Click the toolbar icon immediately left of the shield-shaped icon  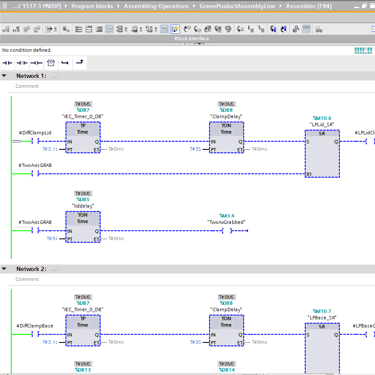click(218, 29)
